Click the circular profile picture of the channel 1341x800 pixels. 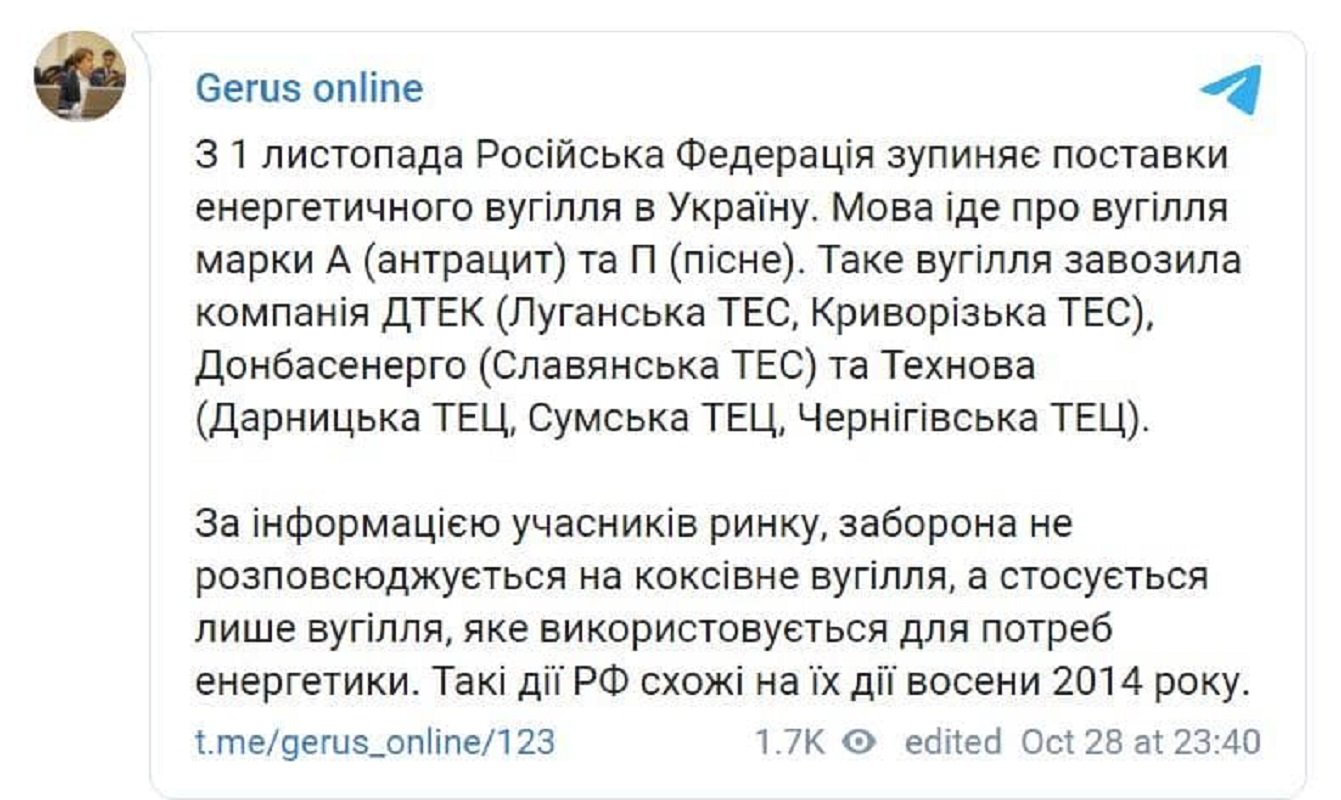[x=80, y=74]
